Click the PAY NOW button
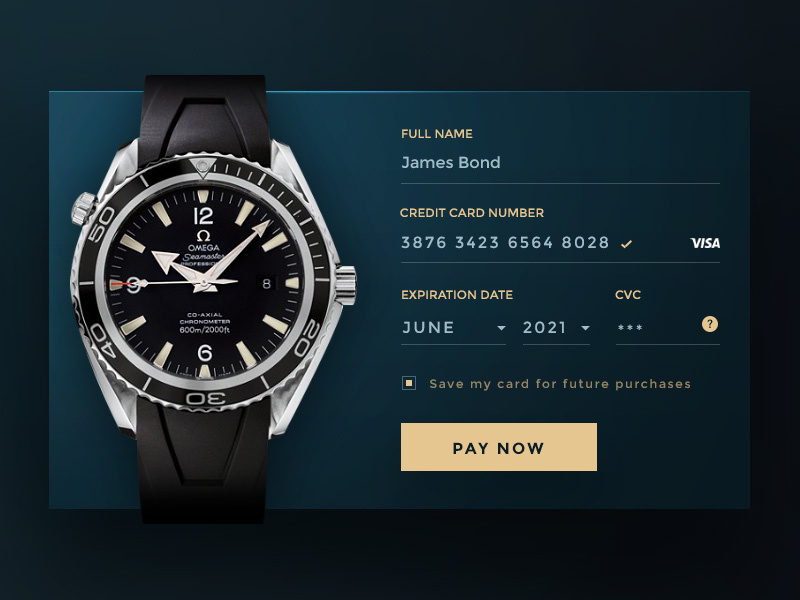The height and width of the screenshot is (600, 800). point(498,447)
